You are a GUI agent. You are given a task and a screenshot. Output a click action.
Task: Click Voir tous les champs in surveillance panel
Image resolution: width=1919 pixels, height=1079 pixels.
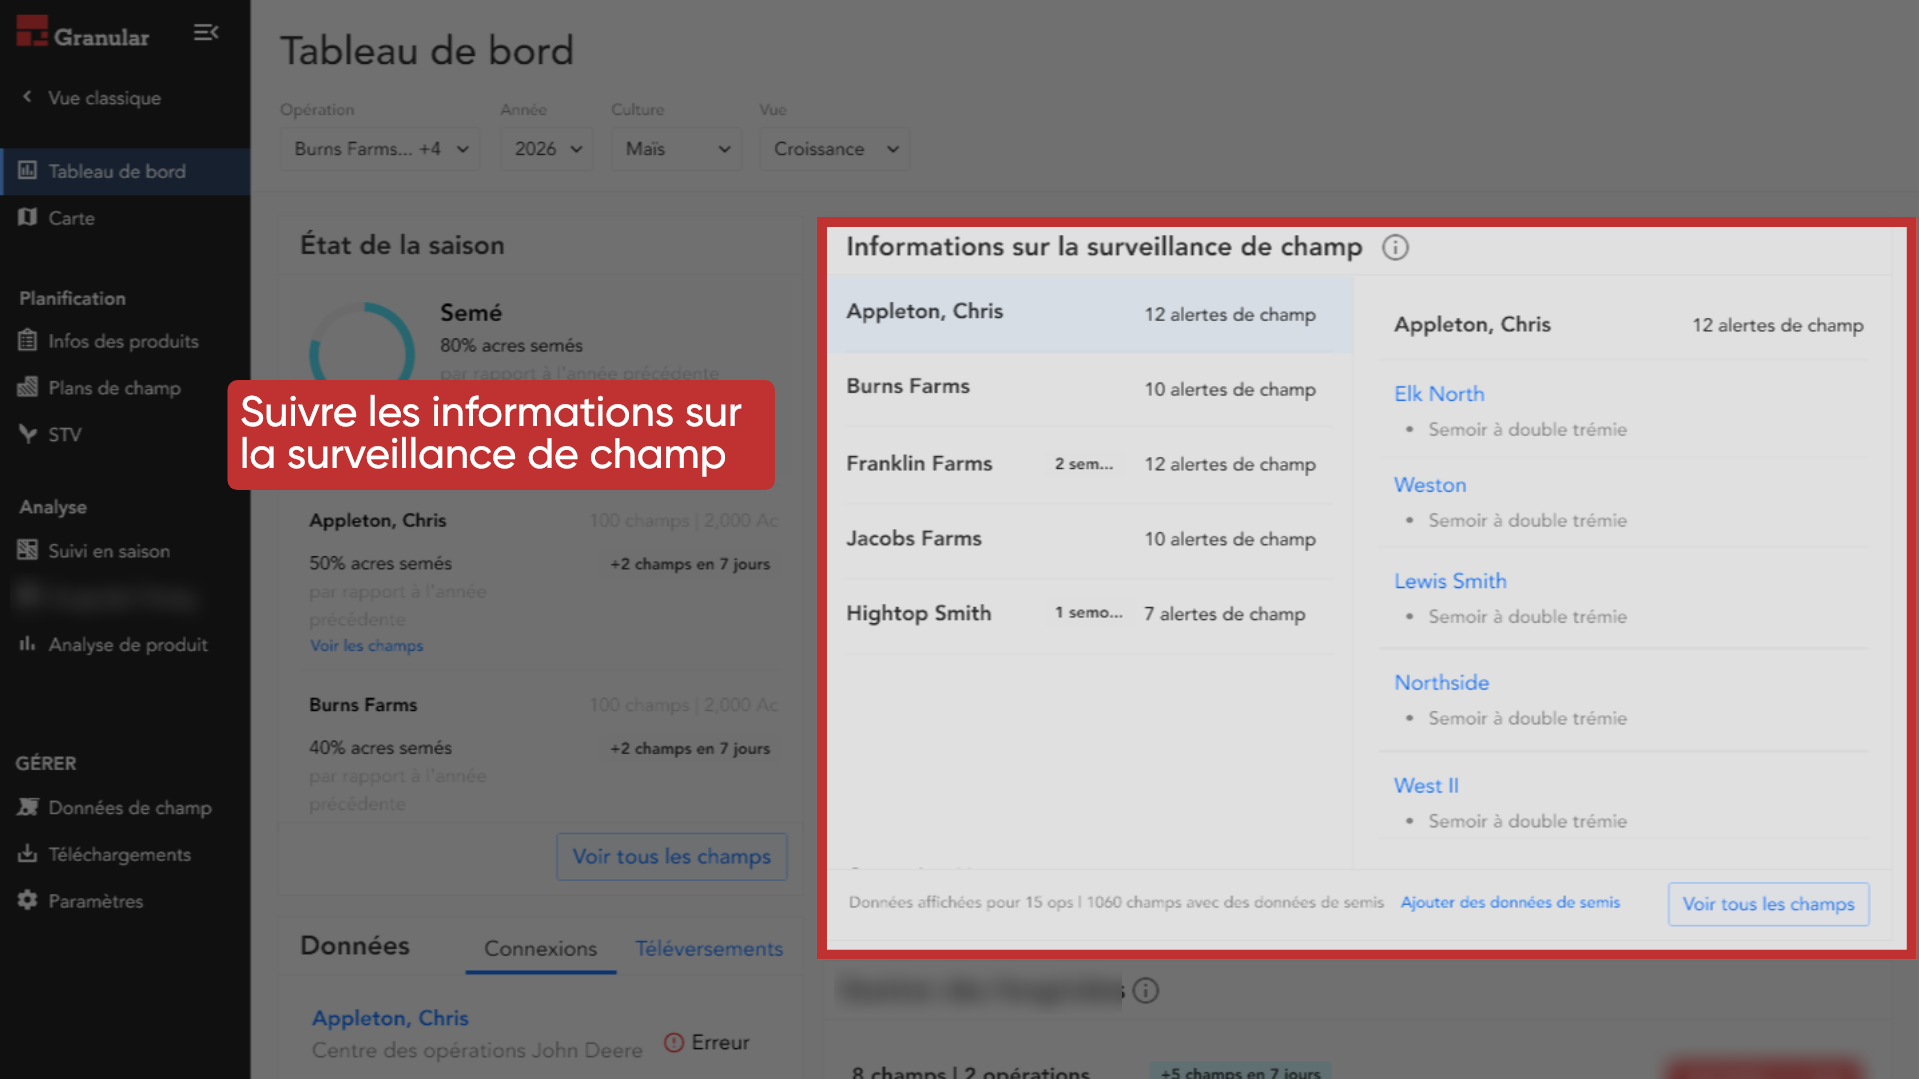[1768, 903]
